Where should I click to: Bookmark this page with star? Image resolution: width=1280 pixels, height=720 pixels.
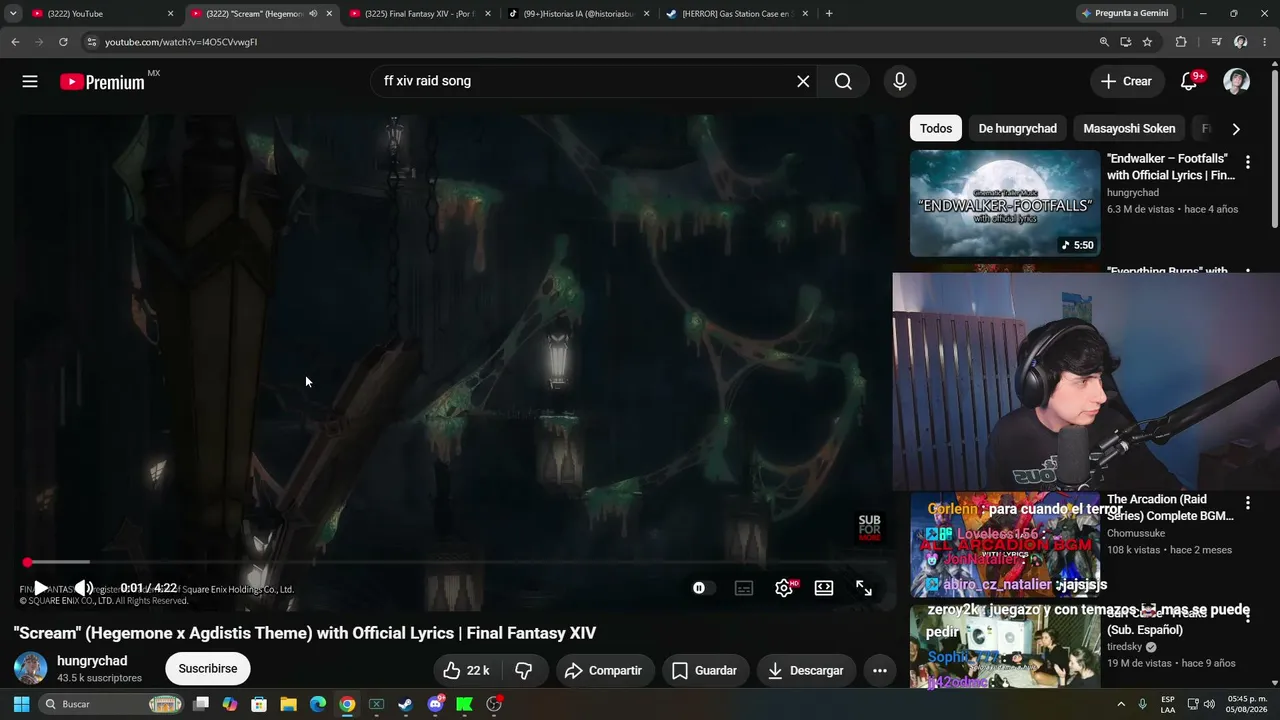[1147, 42]
